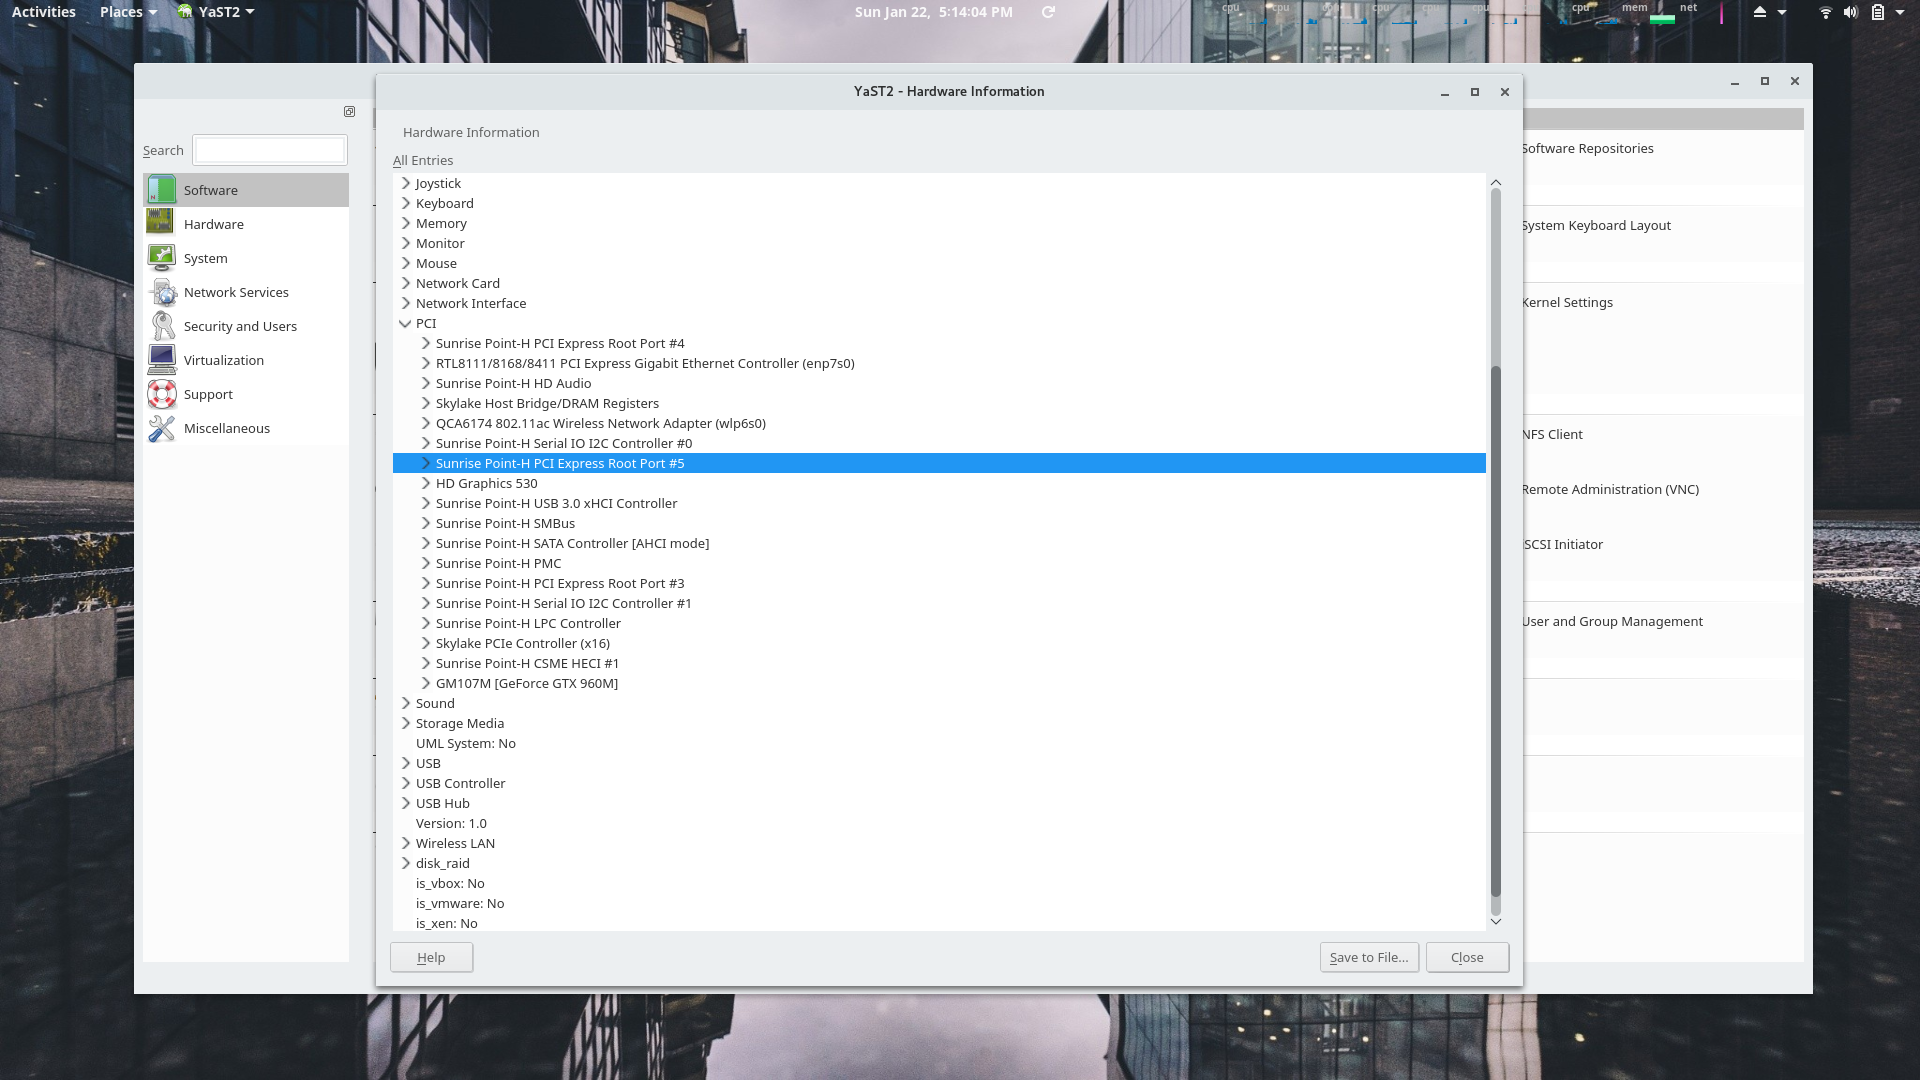Open the Software category icon

161,190
